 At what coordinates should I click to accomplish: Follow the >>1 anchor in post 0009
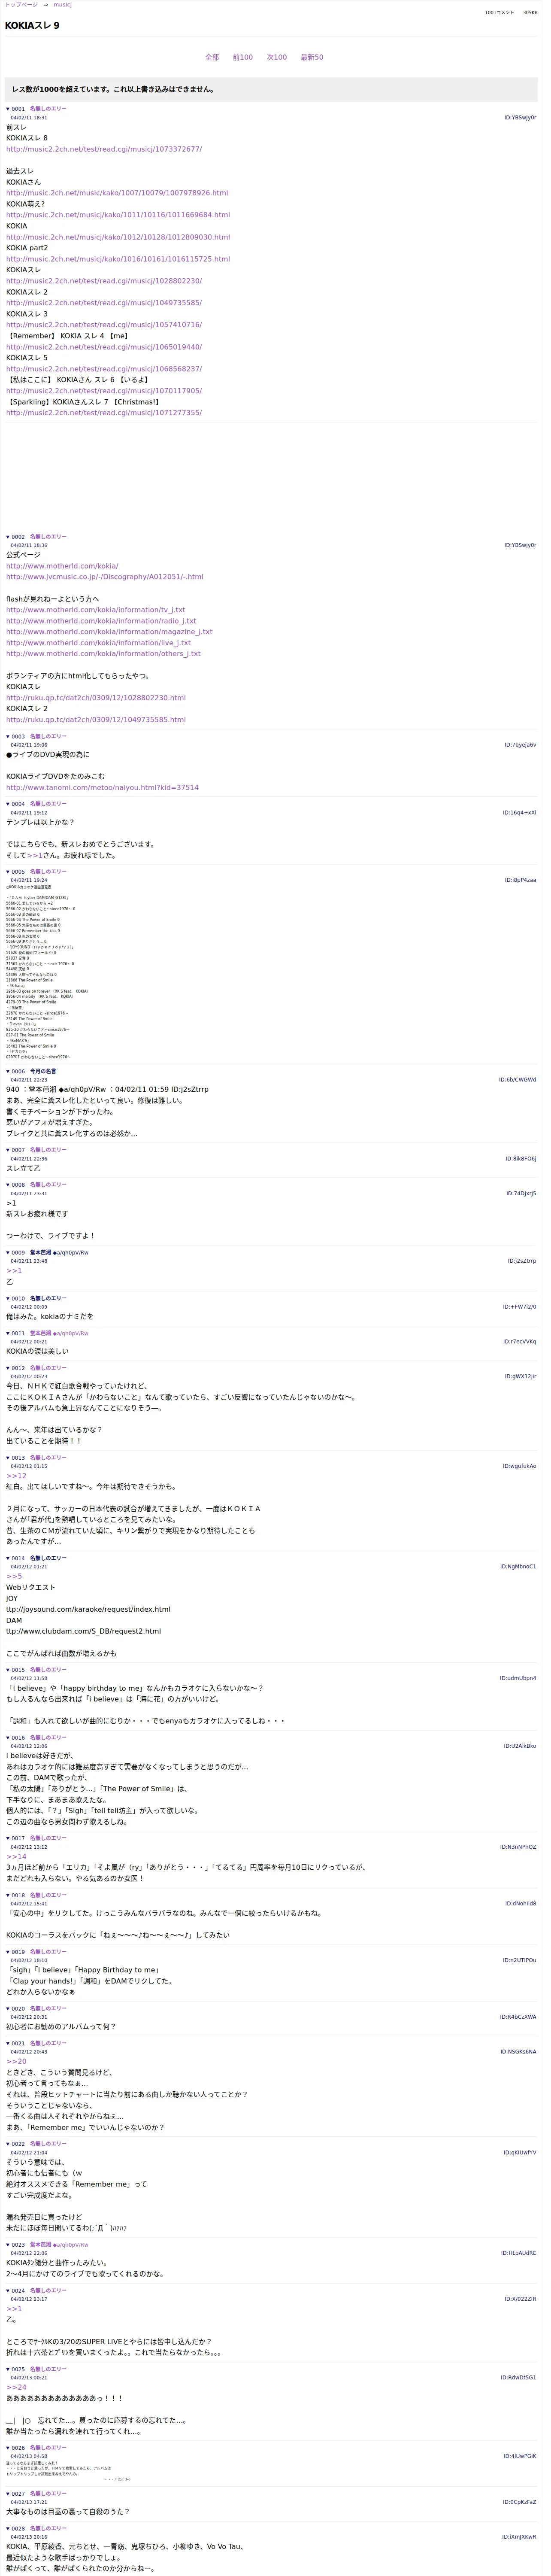[14, 1271]
